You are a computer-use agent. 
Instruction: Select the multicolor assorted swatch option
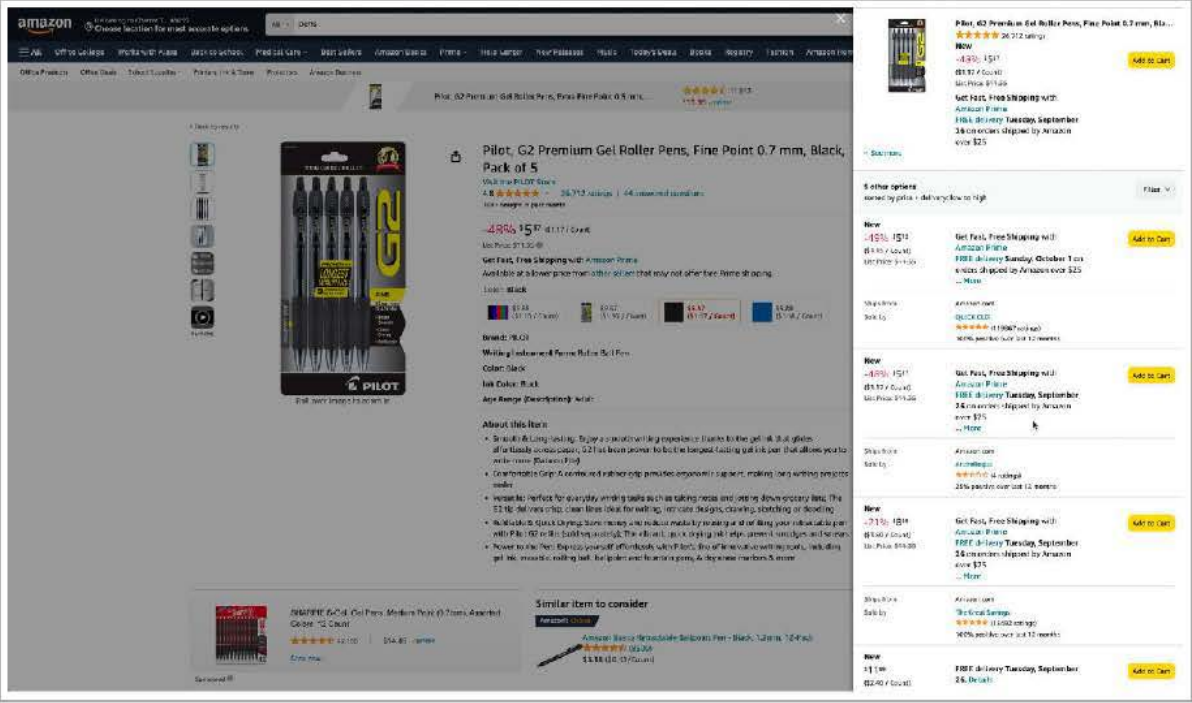click(x=522, y=312)
